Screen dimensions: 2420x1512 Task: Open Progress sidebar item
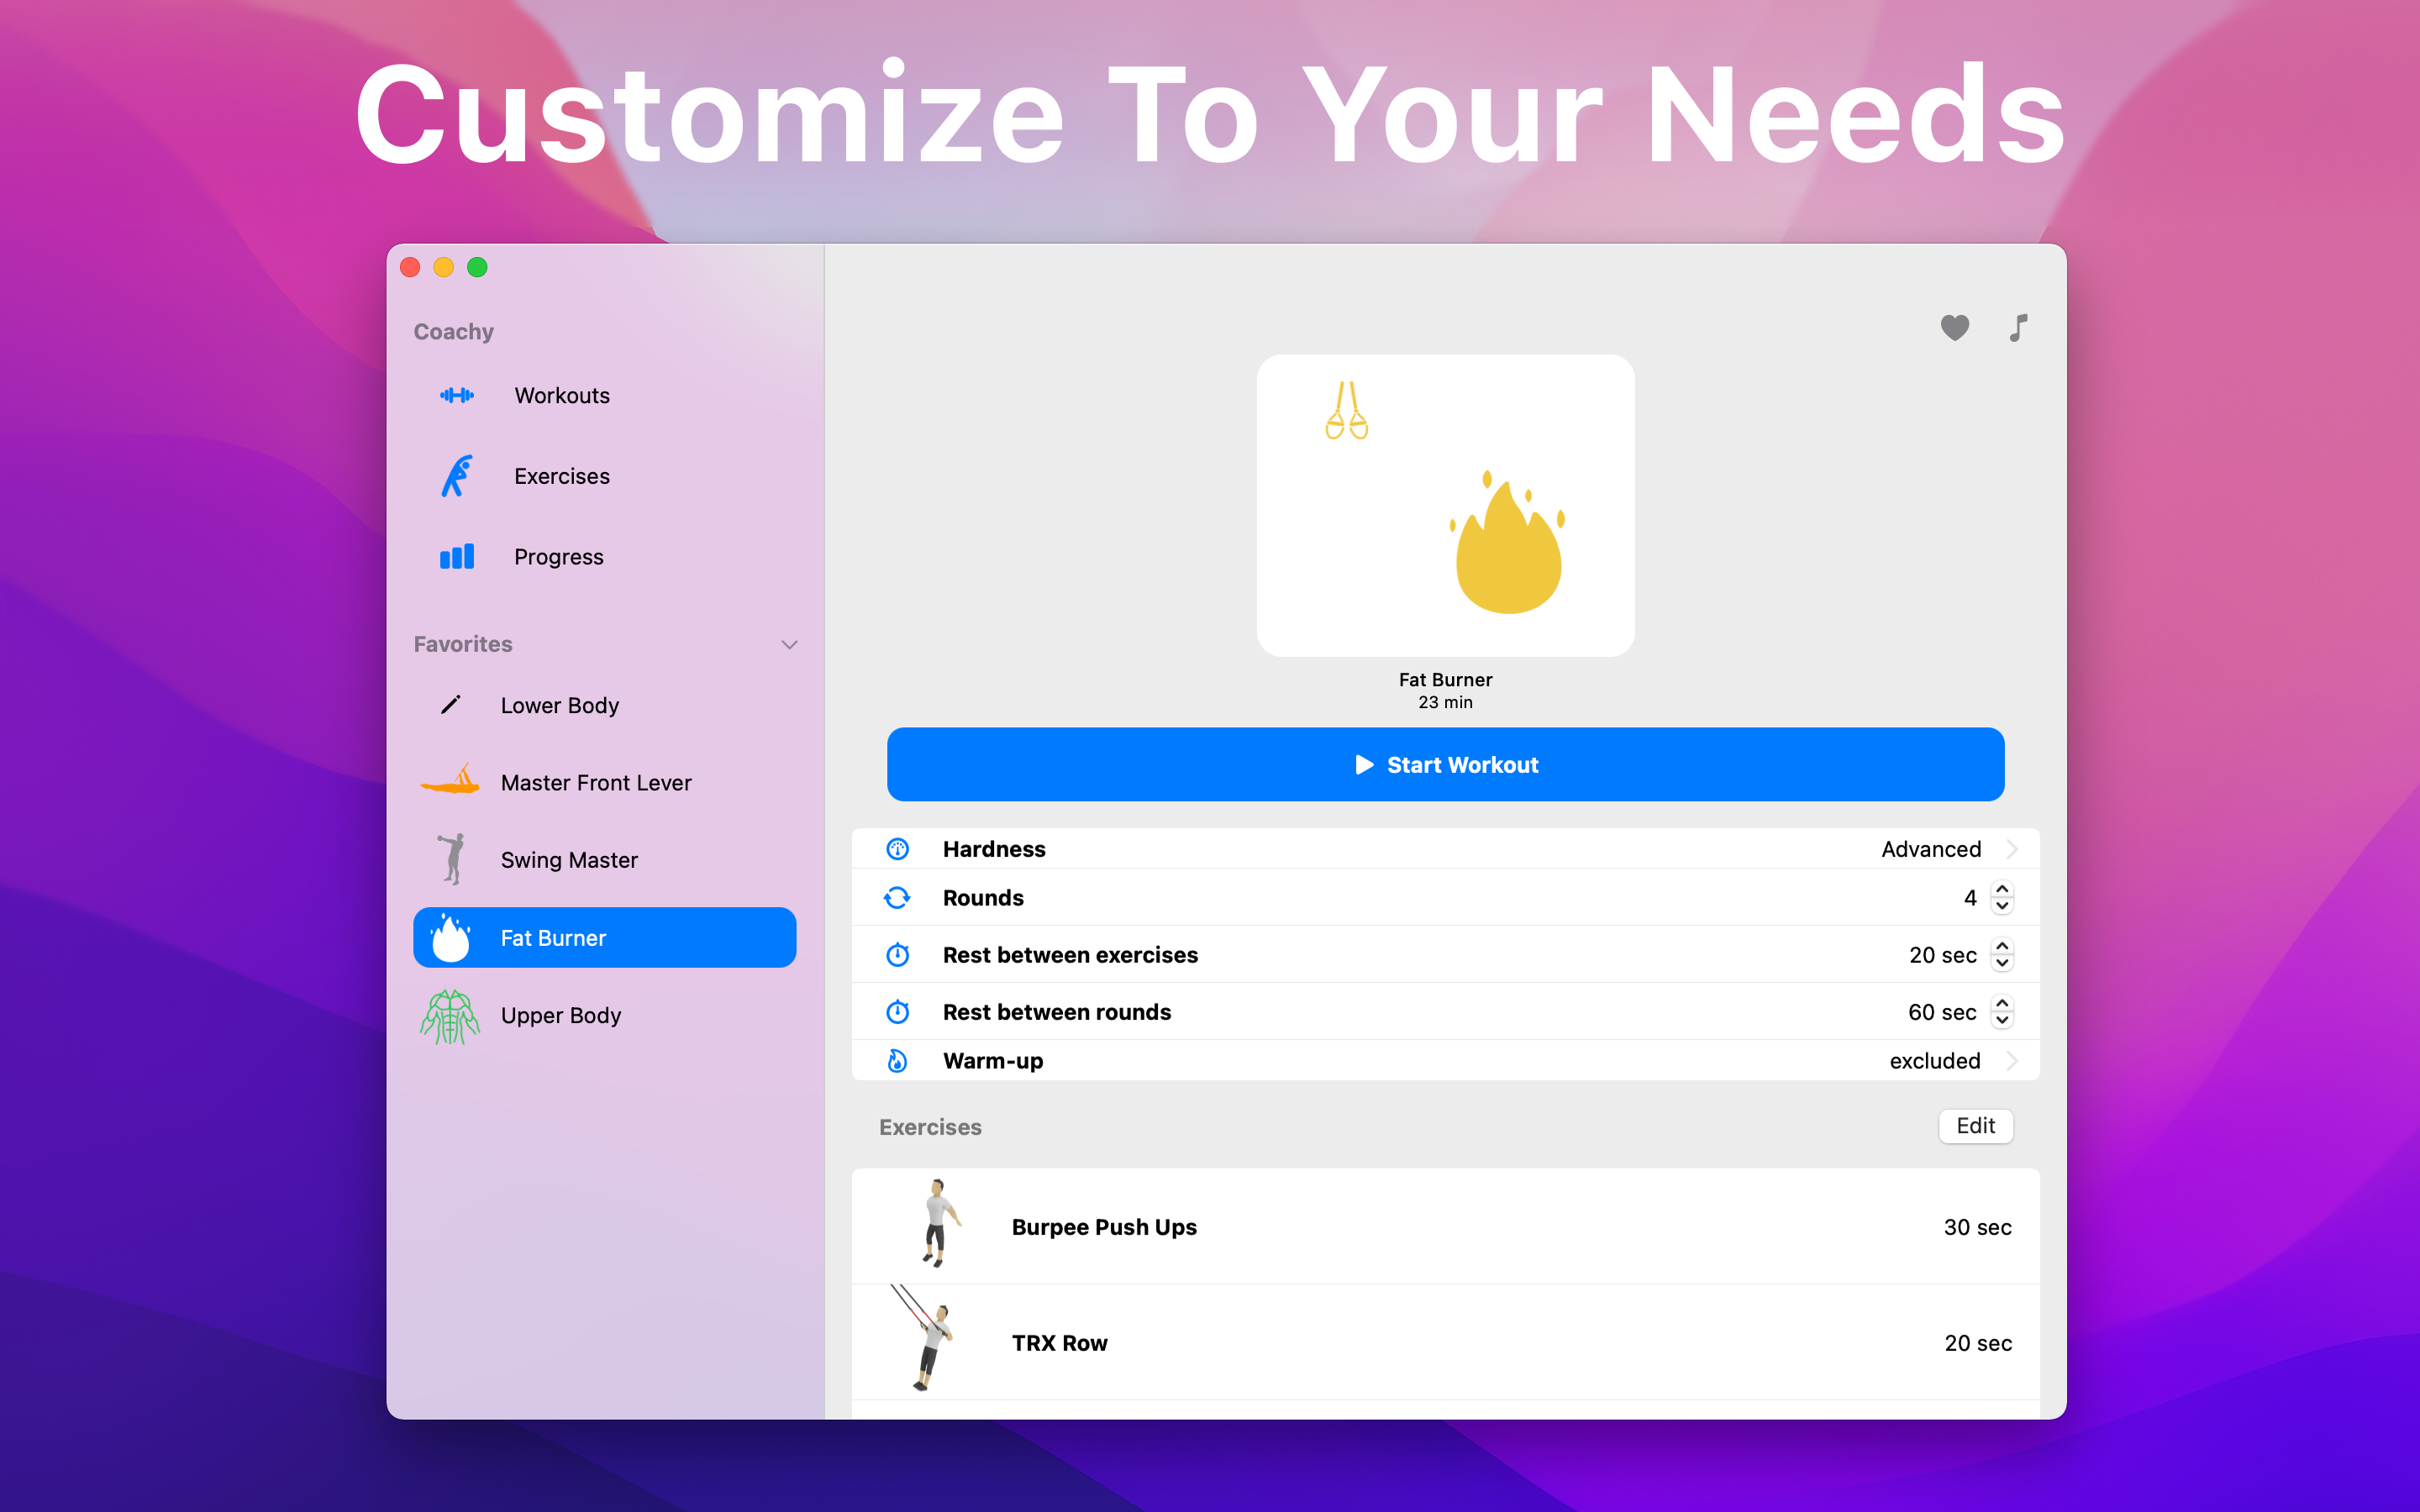pos(558,557)
